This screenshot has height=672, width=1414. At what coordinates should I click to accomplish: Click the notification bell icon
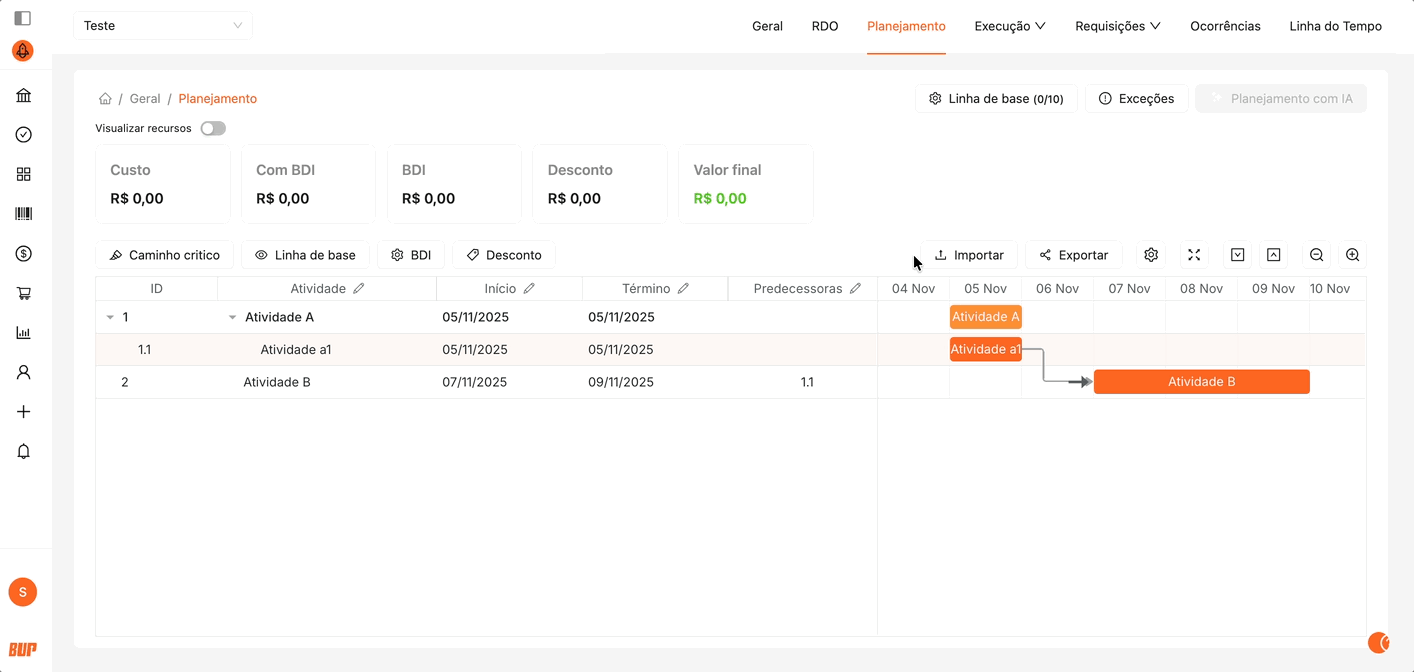click(24, 452)
